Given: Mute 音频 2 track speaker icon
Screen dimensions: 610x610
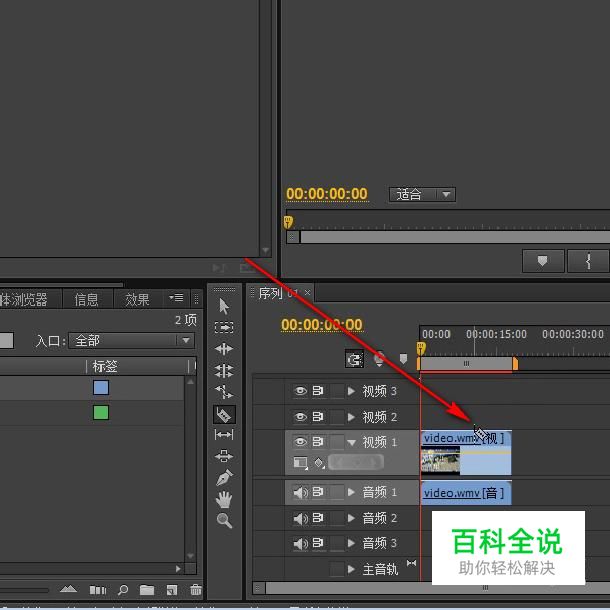Looking at the screenshot, I should [x=300, y=518].
